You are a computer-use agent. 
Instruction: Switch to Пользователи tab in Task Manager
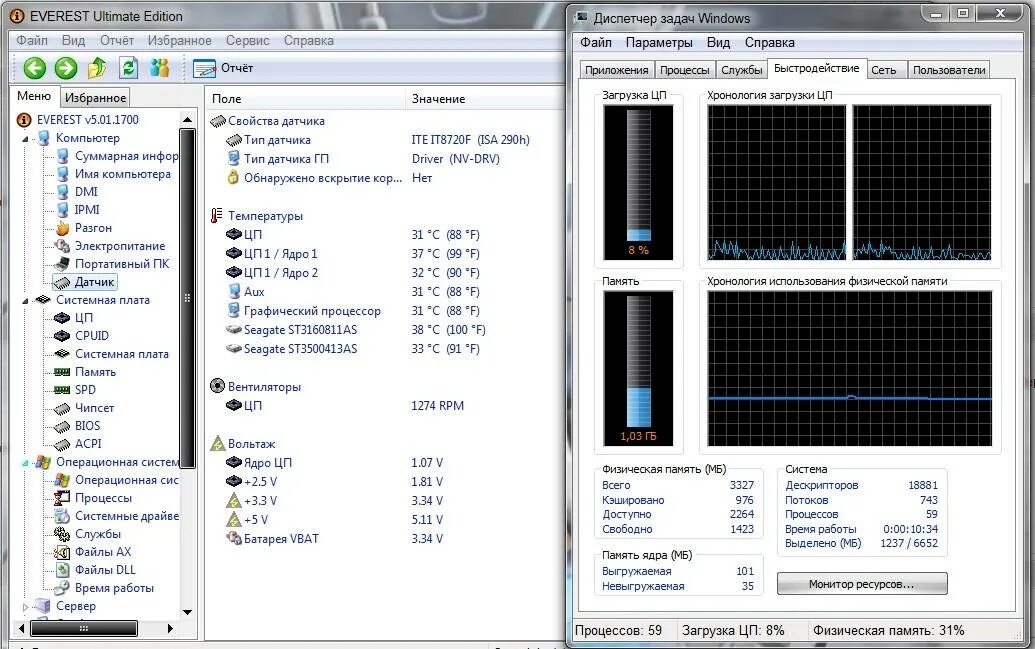[x=949, y=70]
